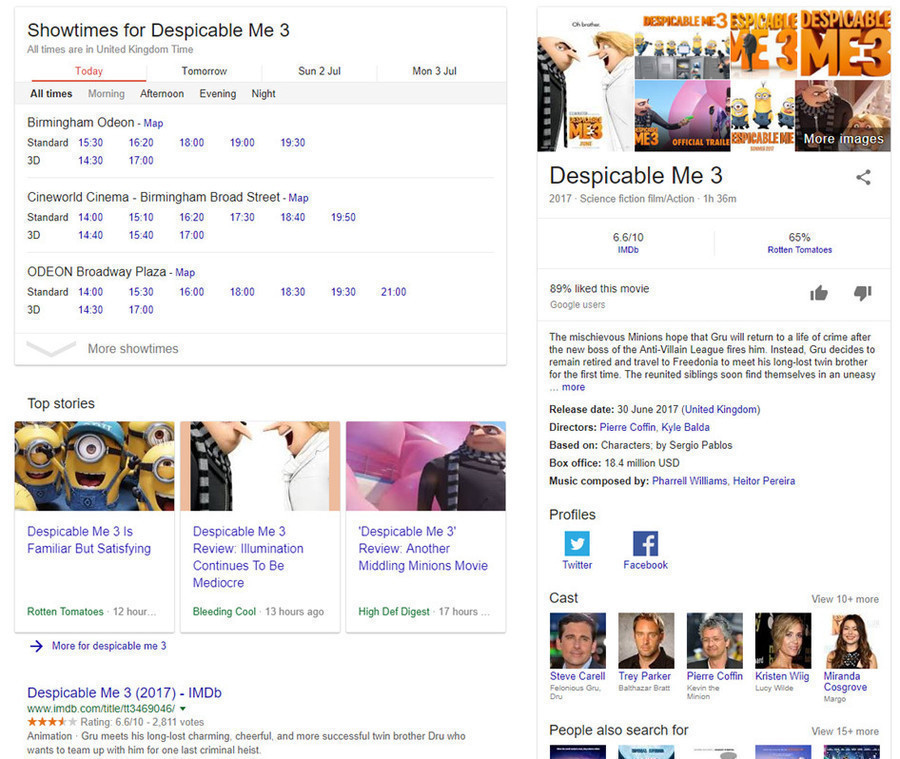Open High Def Digest Middling Minions story

click(x=423, y=548)
